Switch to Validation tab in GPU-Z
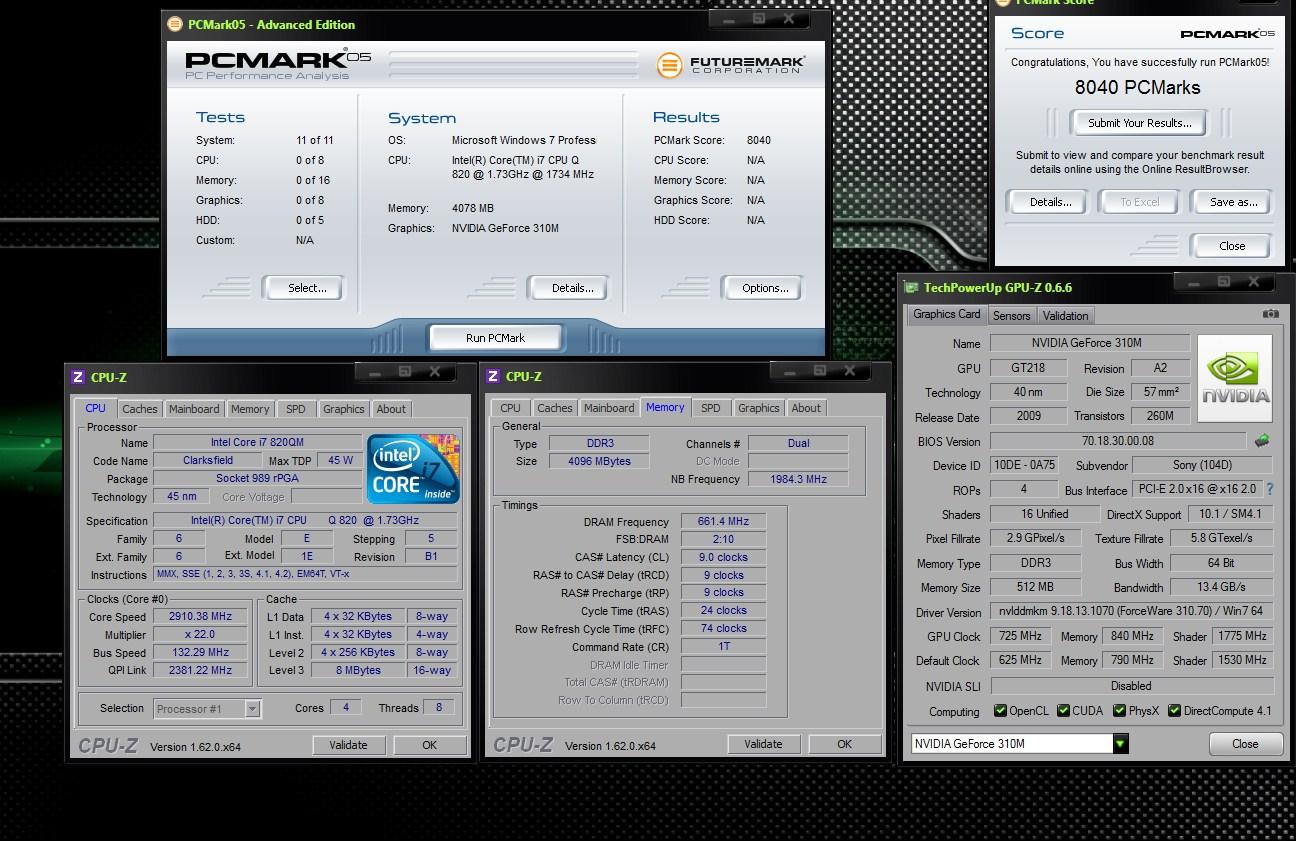The image size is (1296, 841). [x=1065, y=315]
